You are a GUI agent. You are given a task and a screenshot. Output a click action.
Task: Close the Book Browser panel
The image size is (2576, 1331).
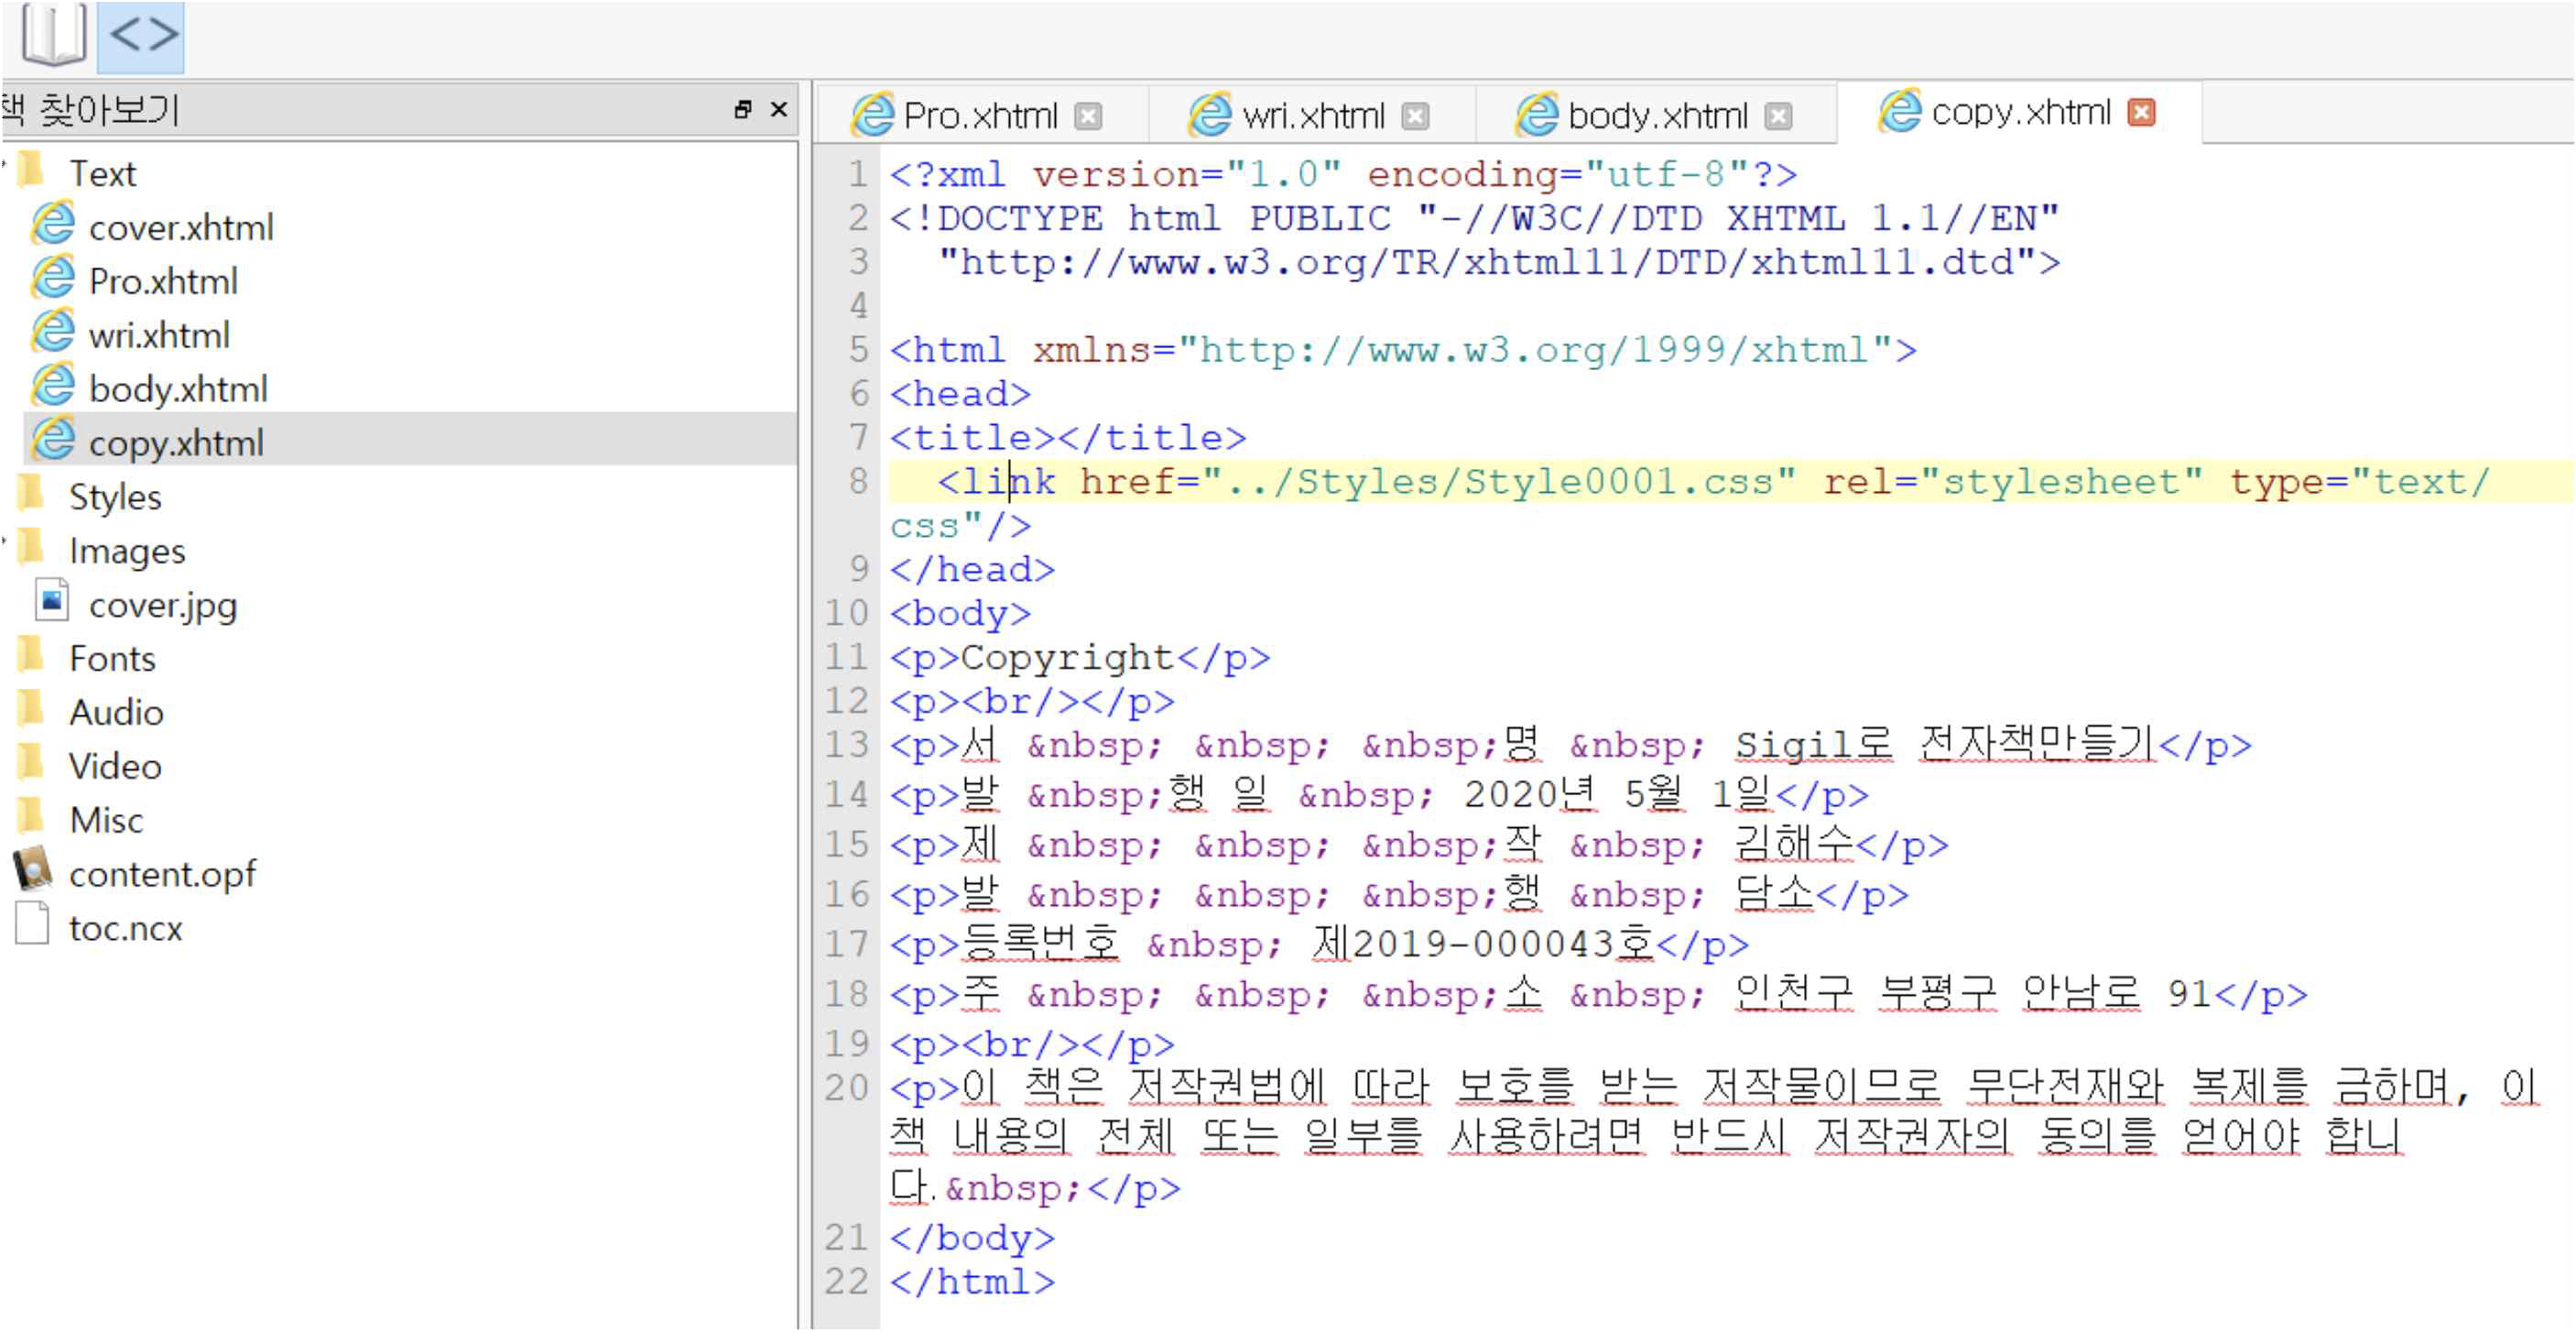pyautogui.click(x=779, y=109)
